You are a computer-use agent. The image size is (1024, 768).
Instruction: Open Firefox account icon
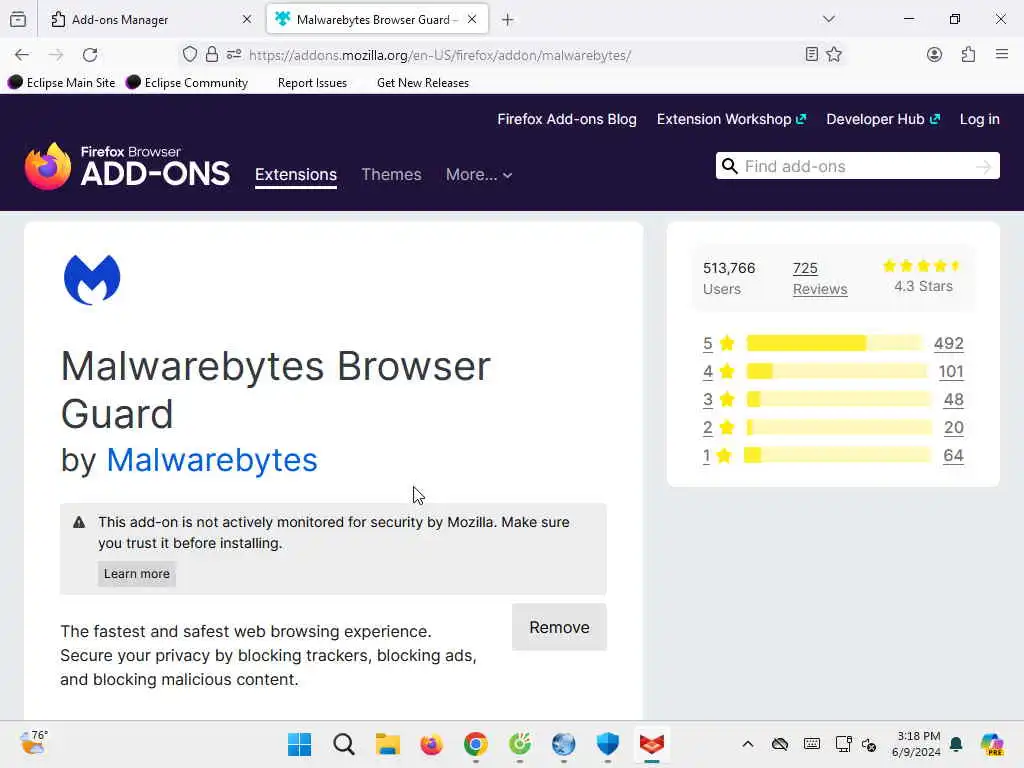coord(934,55)
